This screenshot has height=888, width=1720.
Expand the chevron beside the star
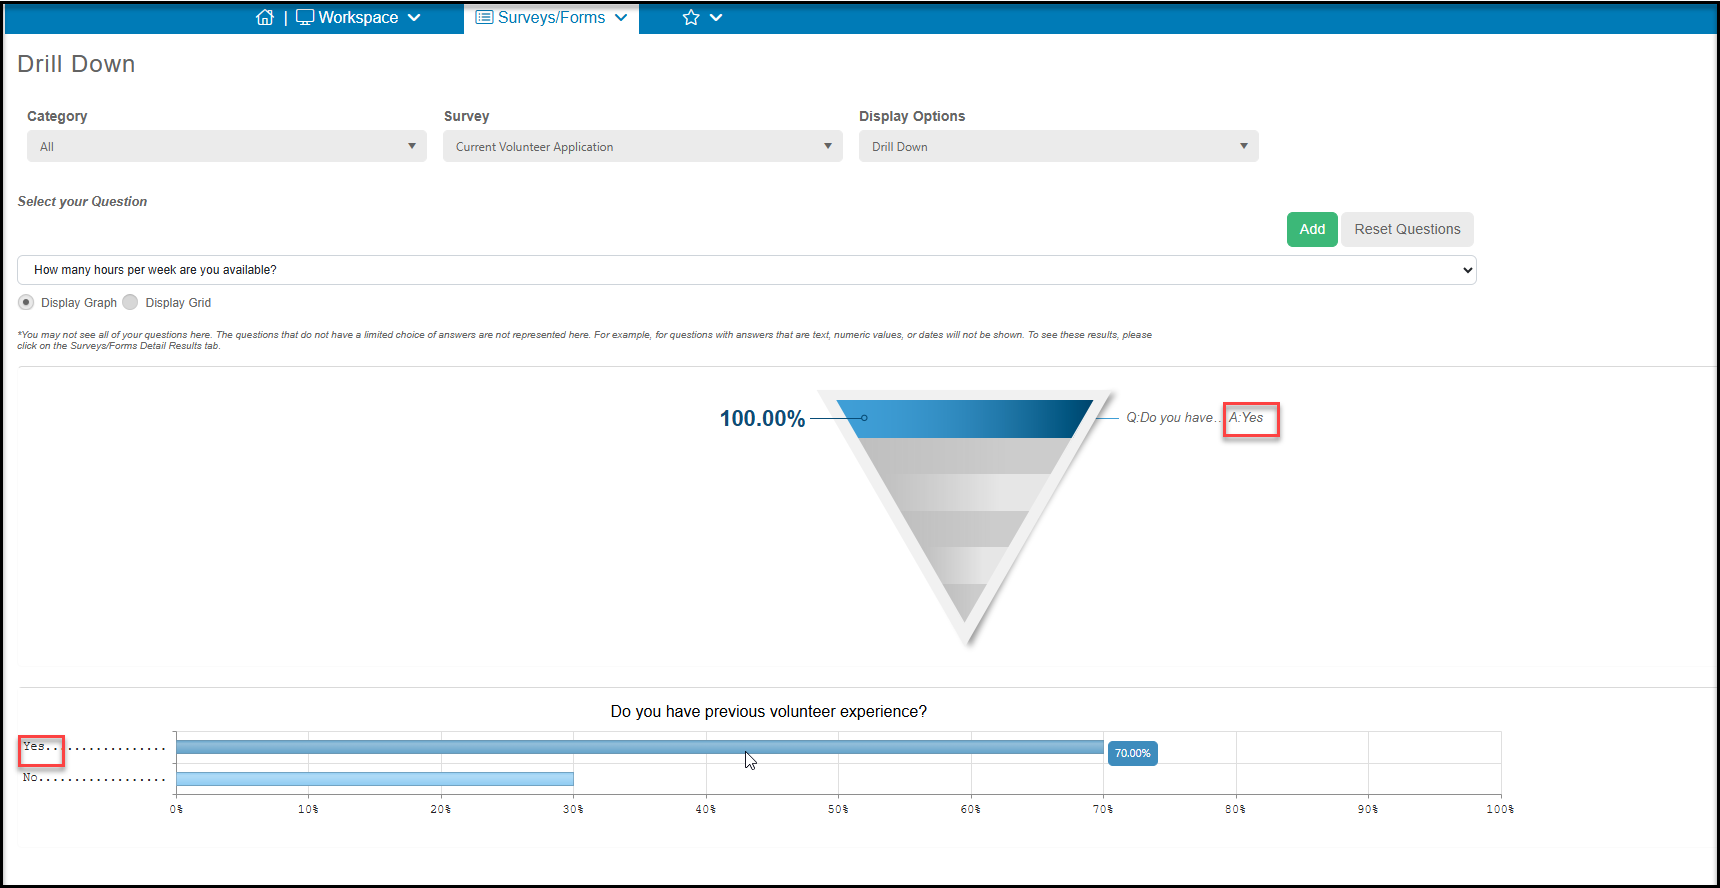[716, 17]
